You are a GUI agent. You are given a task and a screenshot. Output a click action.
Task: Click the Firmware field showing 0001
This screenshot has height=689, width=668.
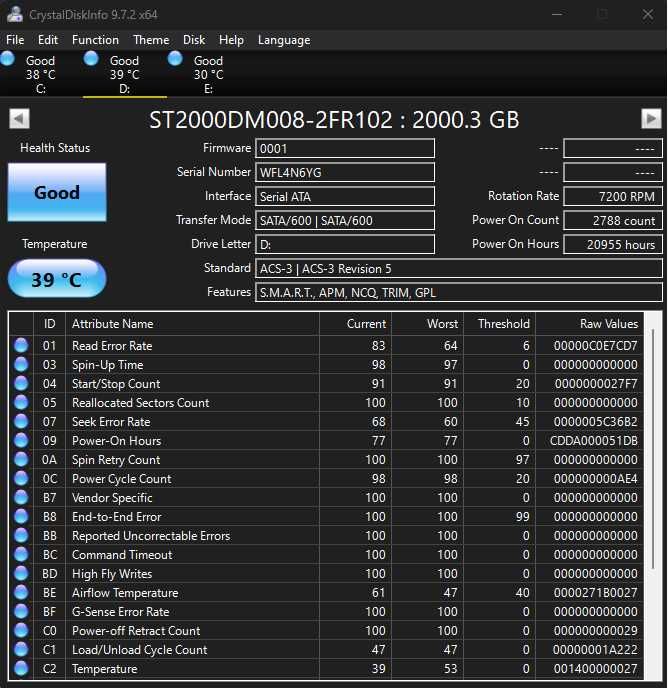345,149
